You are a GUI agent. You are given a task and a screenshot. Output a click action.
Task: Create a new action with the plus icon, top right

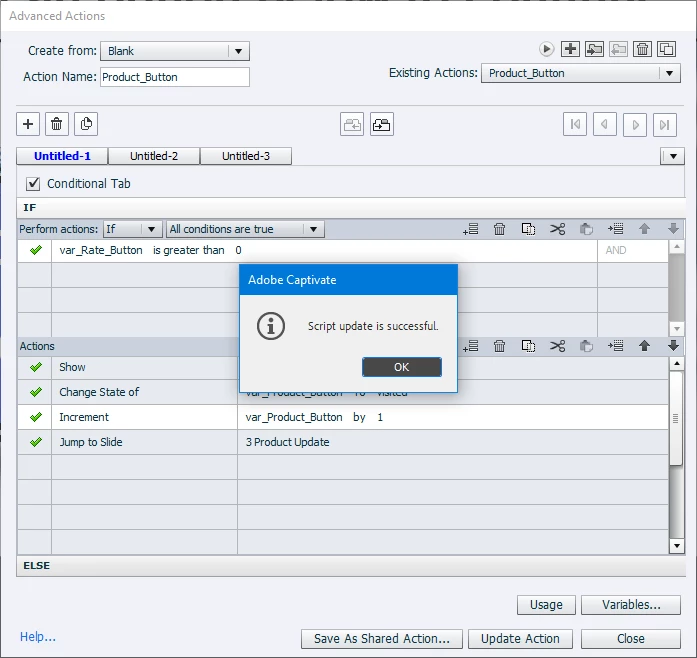tap(570, 49)
